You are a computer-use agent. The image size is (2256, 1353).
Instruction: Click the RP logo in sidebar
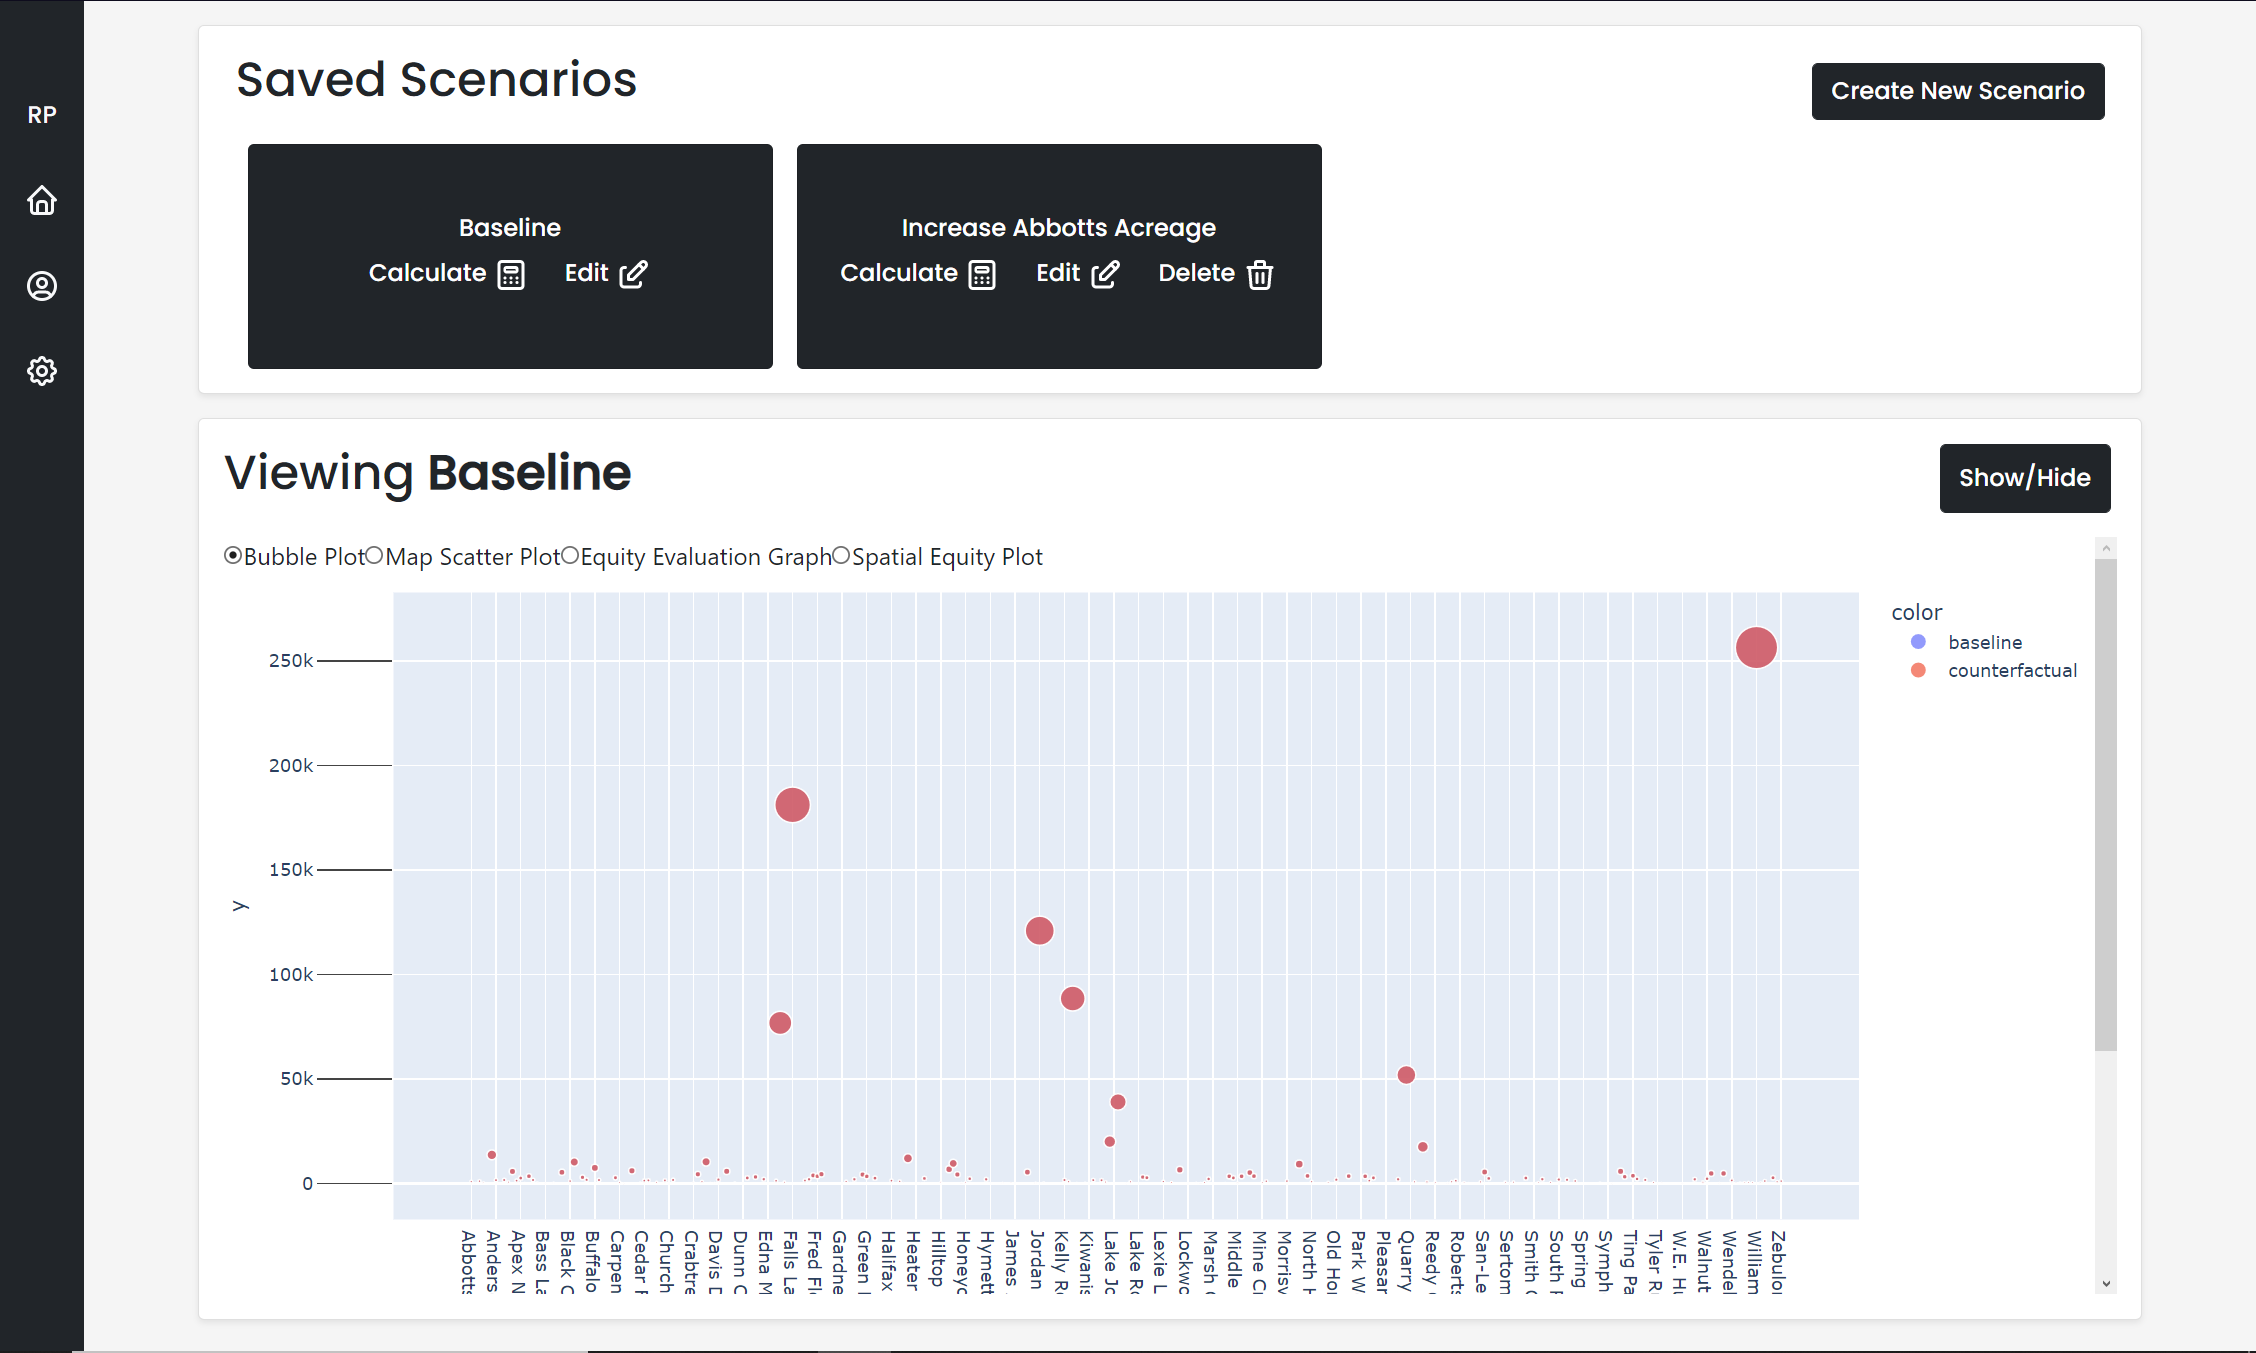41,115
